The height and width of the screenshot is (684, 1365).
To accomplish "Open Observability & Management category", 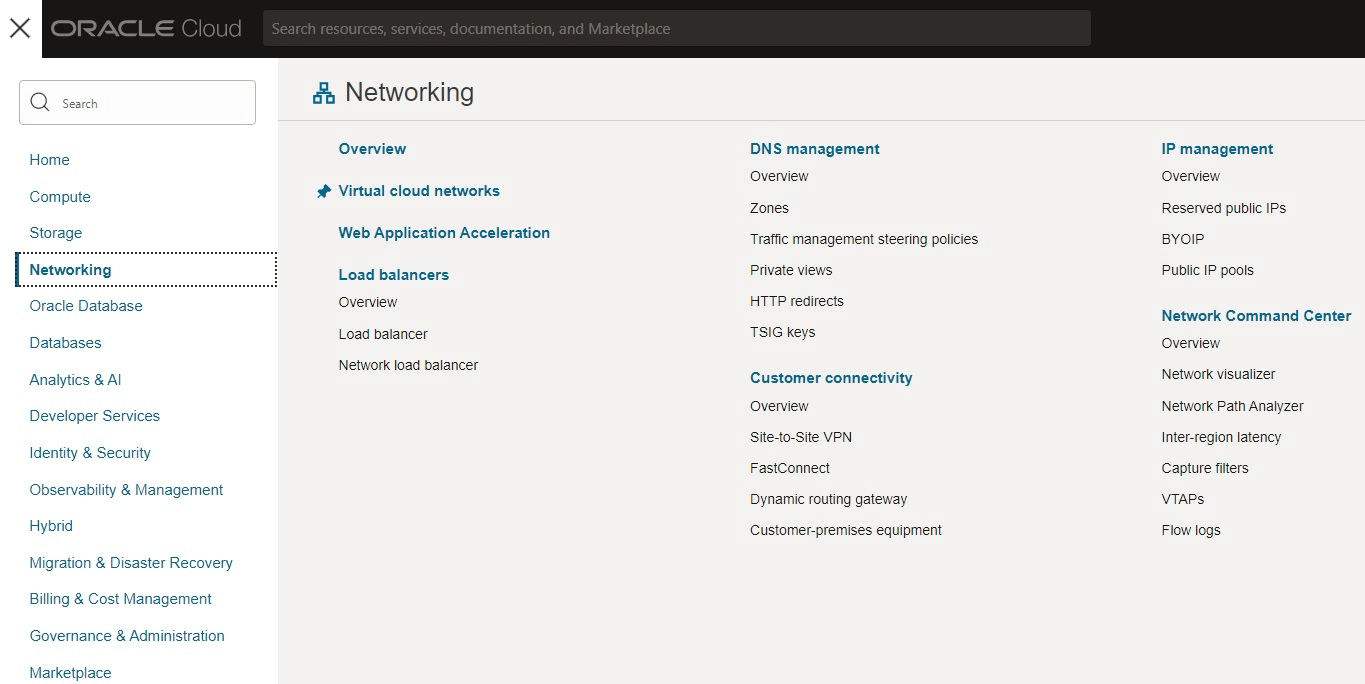I will point(126,490).
